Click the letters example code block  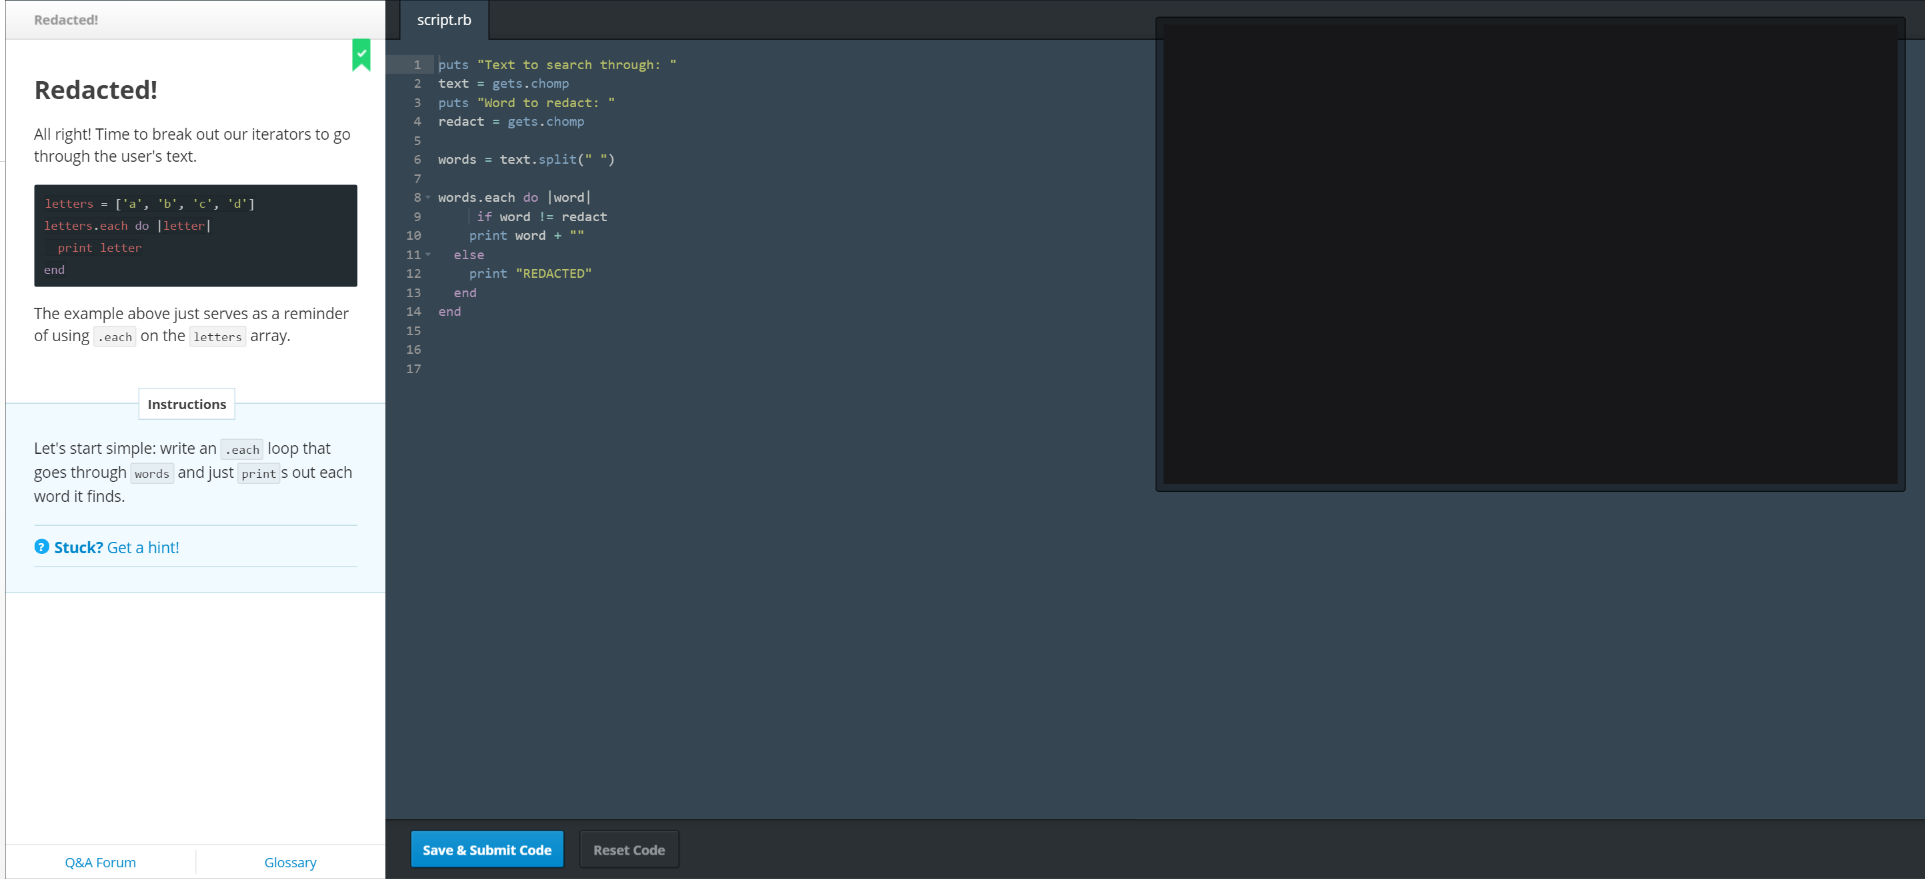(195, 236)
